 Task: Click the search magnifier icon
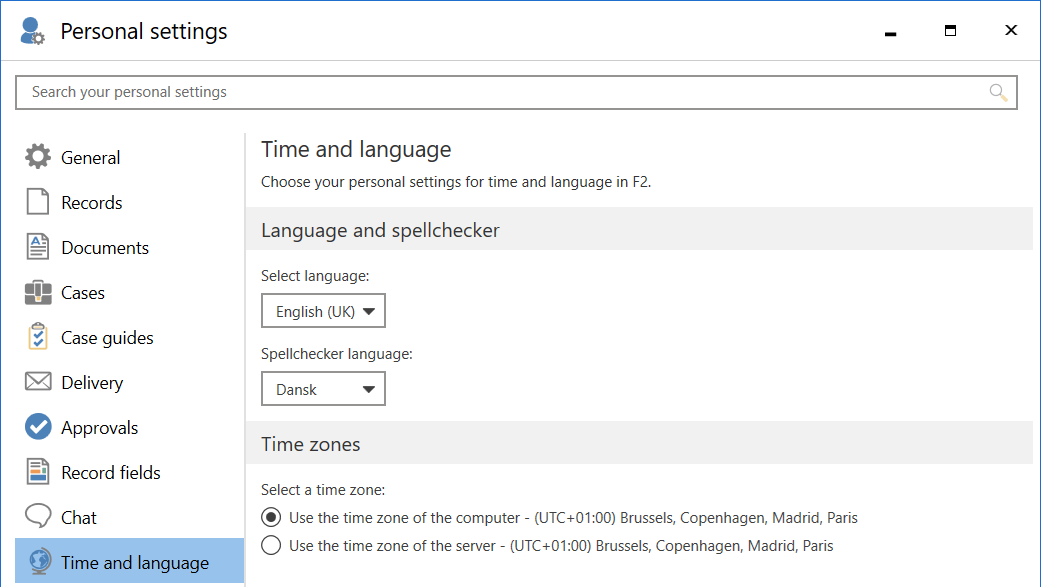(x=999, y=92)
